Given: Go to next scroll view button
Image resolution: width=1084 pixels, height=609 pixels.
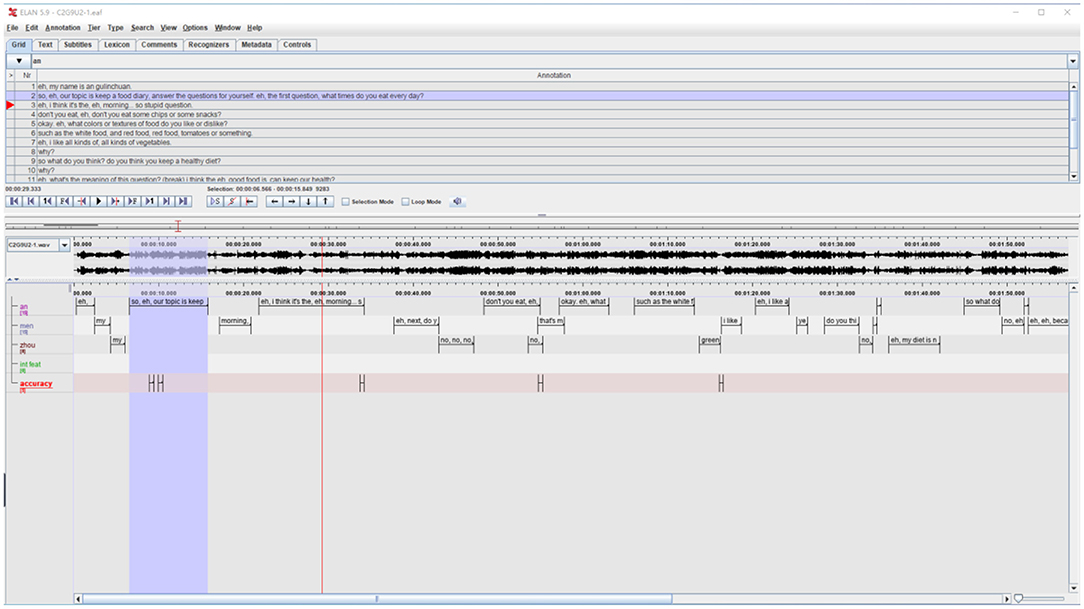Looking at the screenshot, I should pyautogui.click(x=166, y=201).
